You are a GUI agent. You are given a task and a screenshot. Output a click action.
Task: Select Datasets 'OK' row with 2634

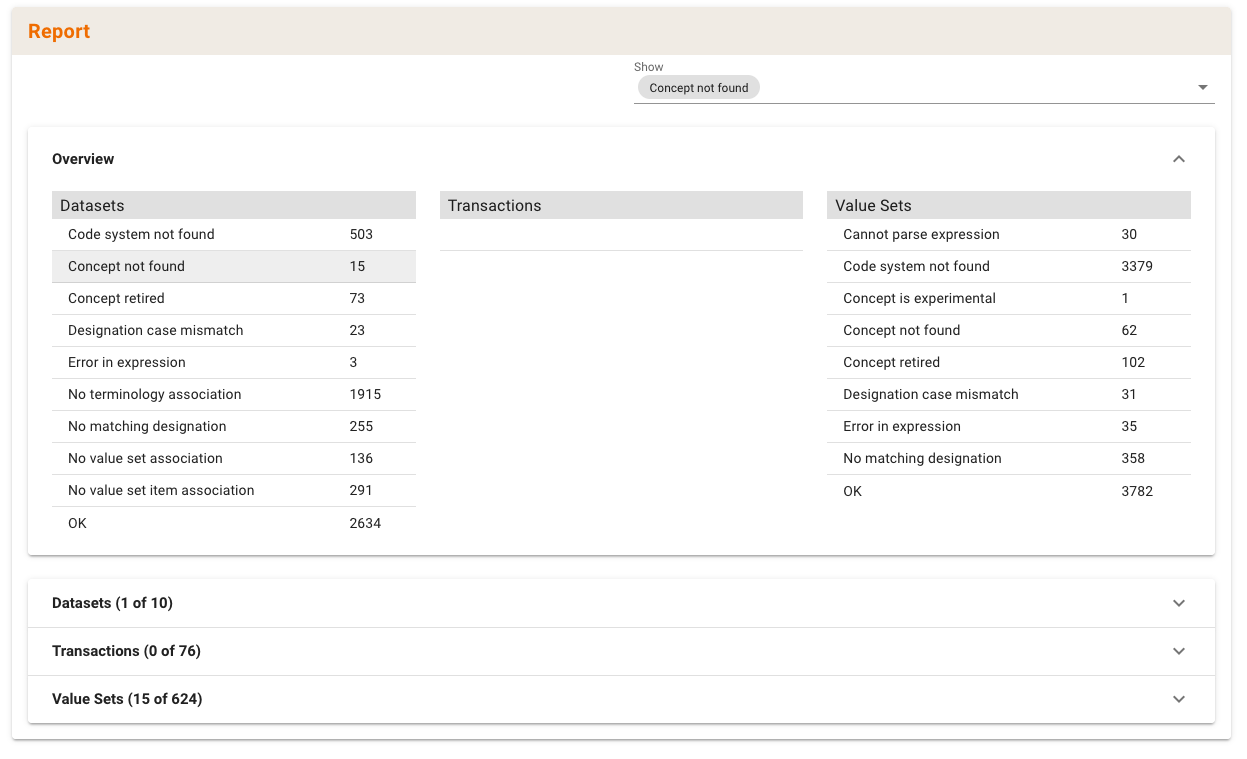pyautogui.click(x=233, y=523)
